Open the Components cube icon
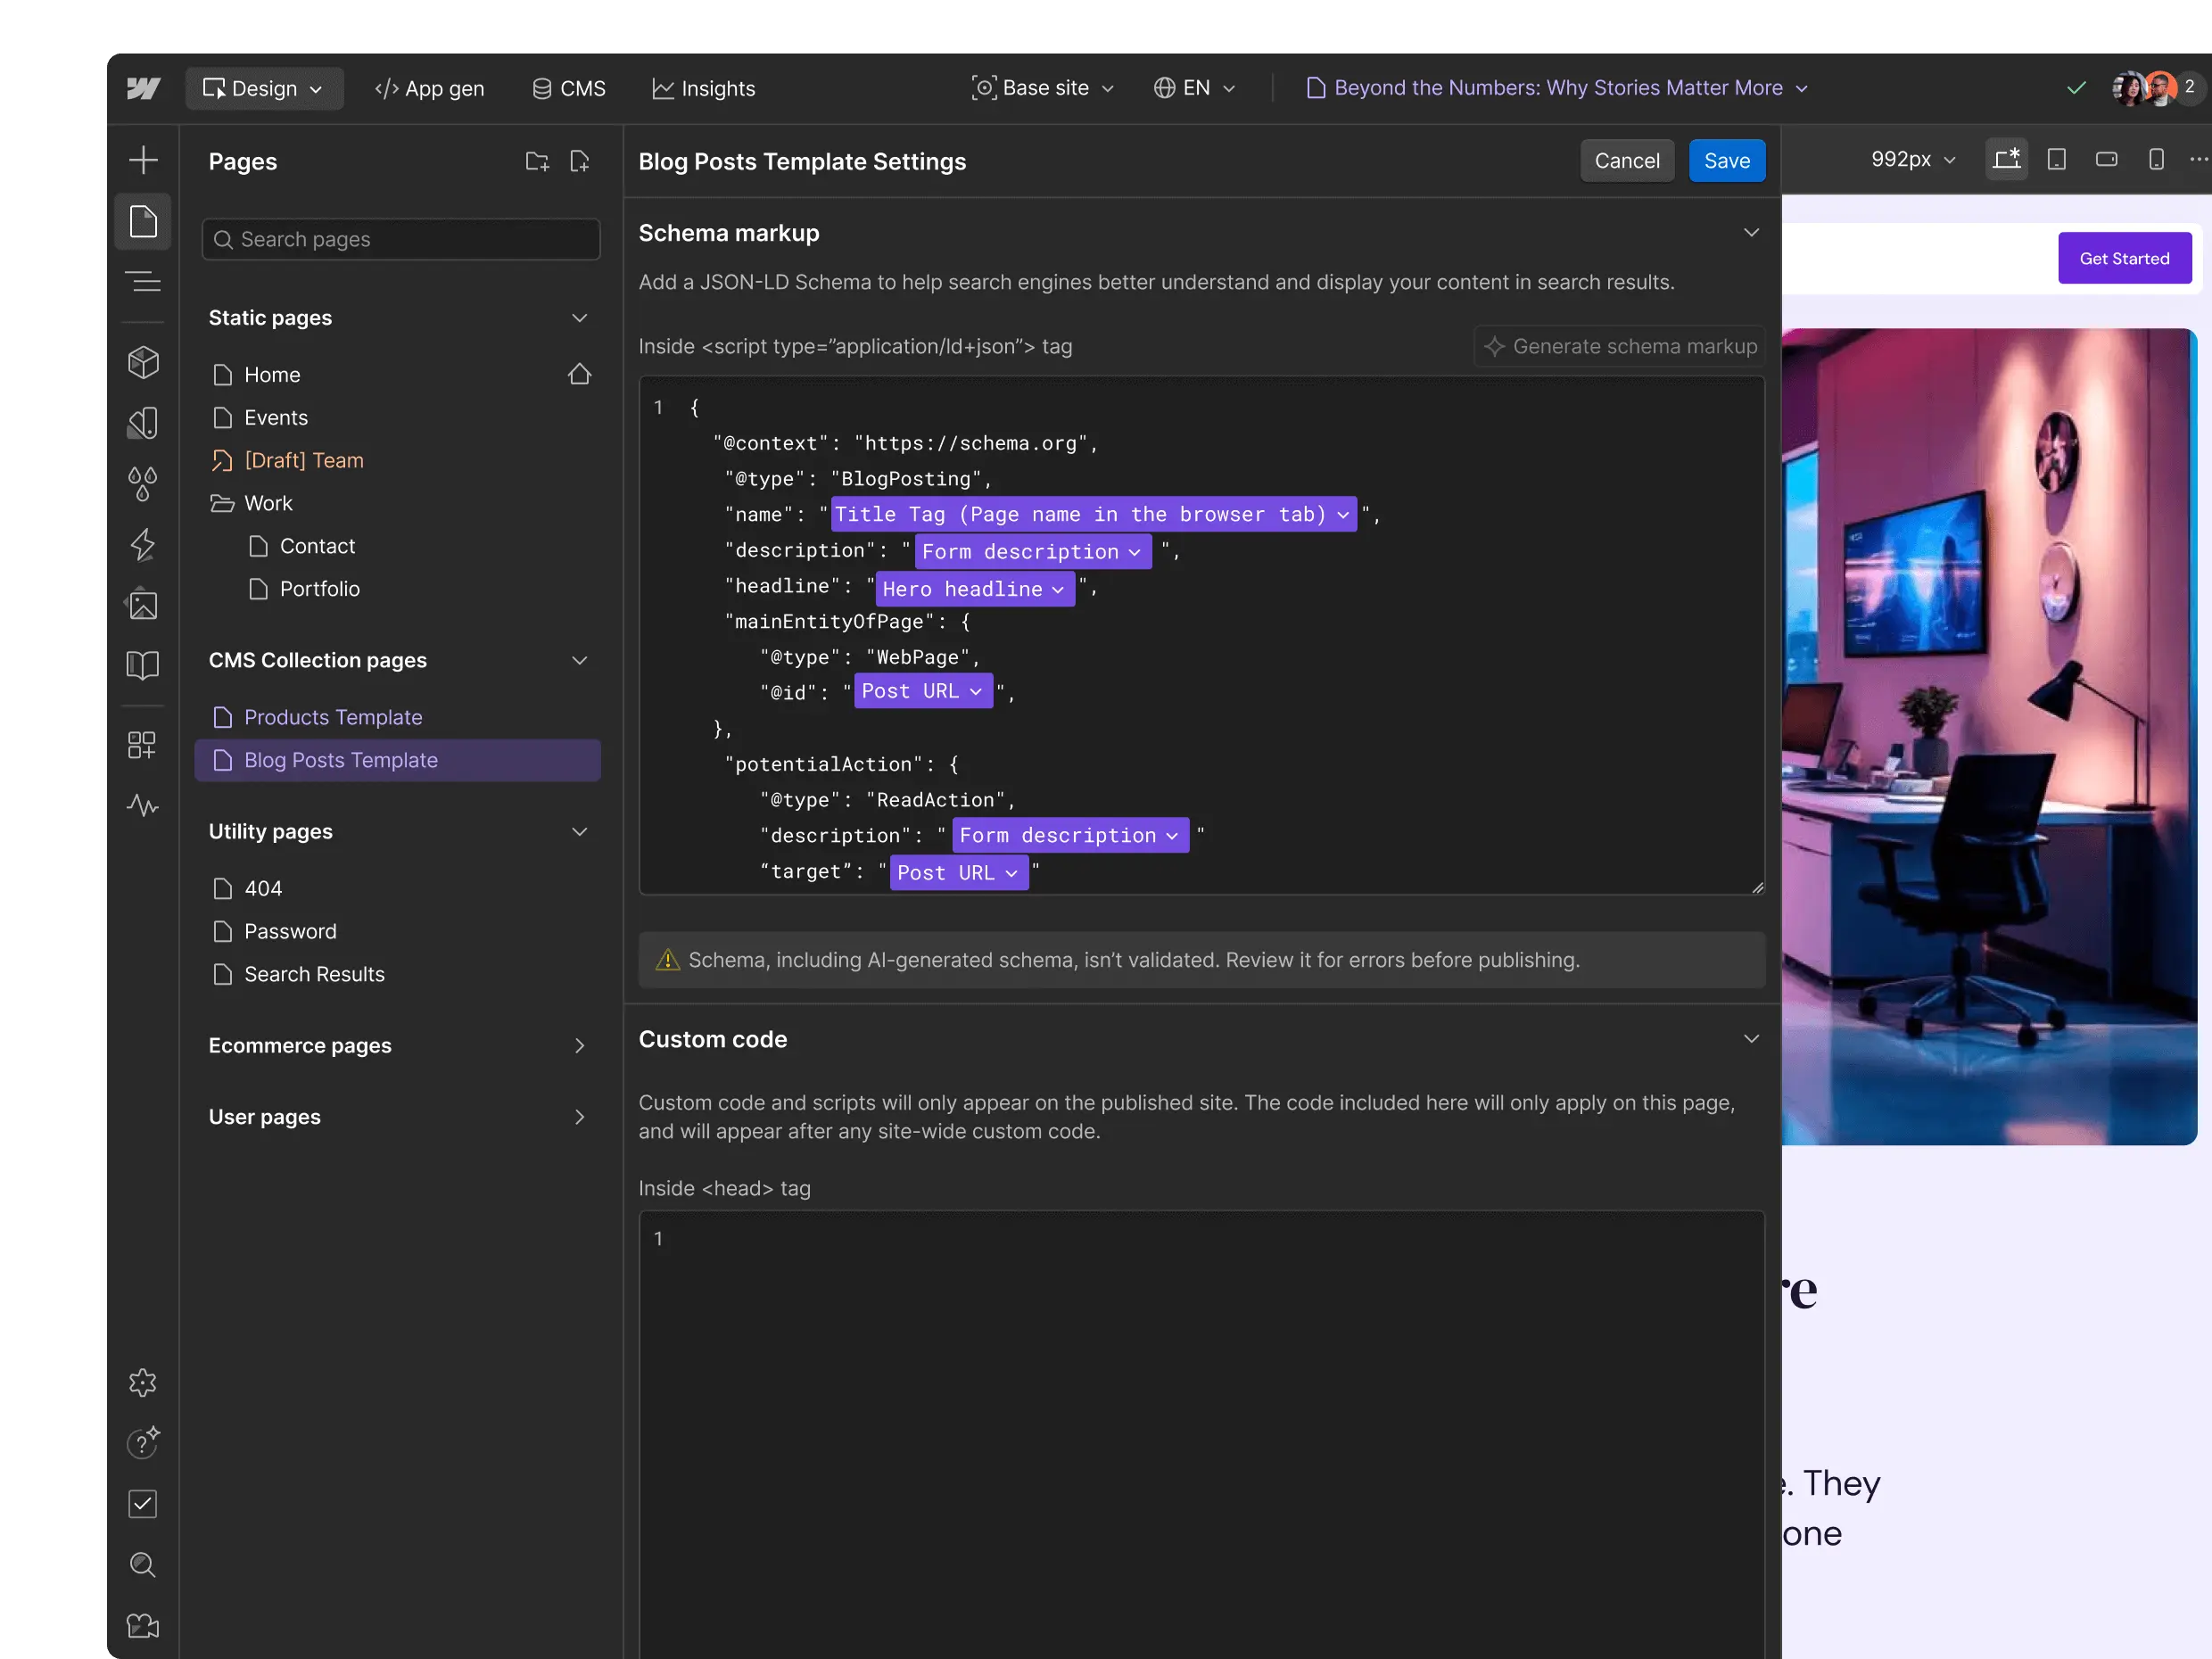 click(143, 362)
